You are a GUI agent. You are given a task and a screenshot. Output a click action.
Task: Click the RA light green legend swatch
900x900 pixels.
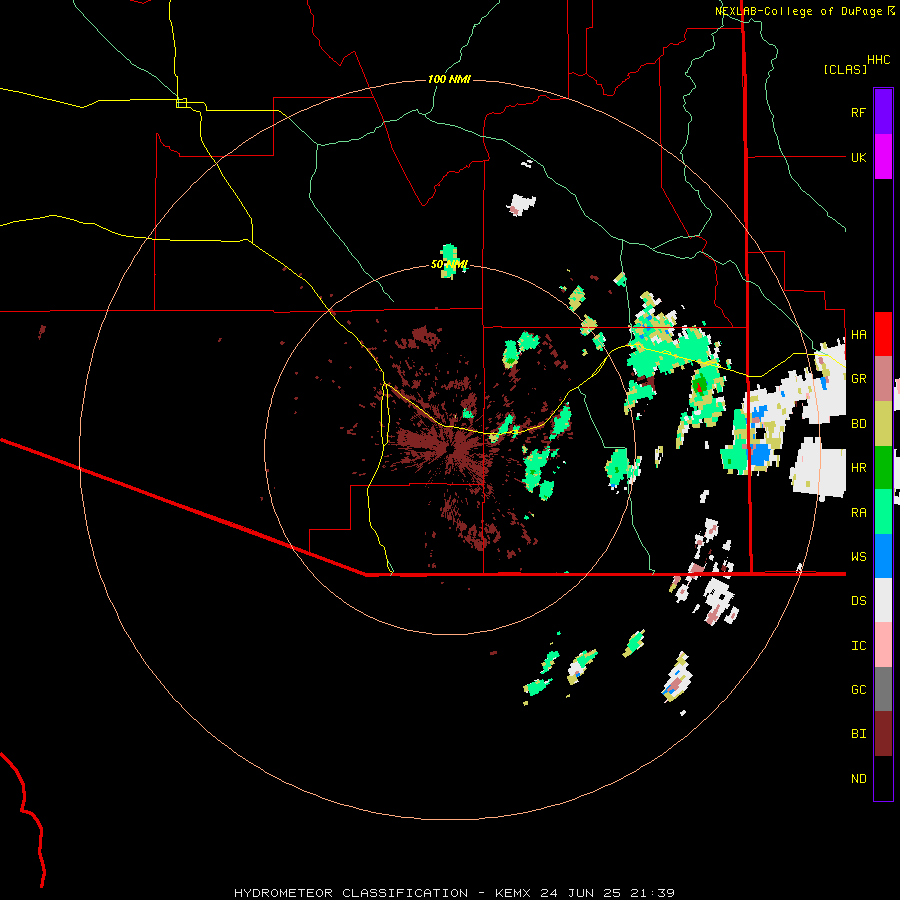pyautogui.click(x=883, y=512)
